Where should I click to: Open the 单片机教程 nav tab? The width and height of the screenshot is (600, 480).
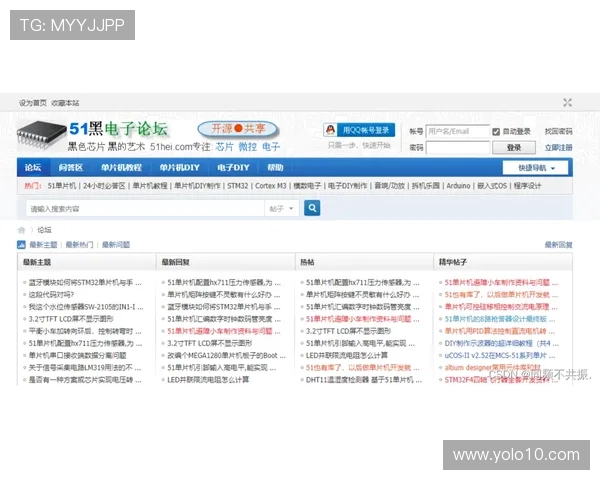[x=121, y=167]
